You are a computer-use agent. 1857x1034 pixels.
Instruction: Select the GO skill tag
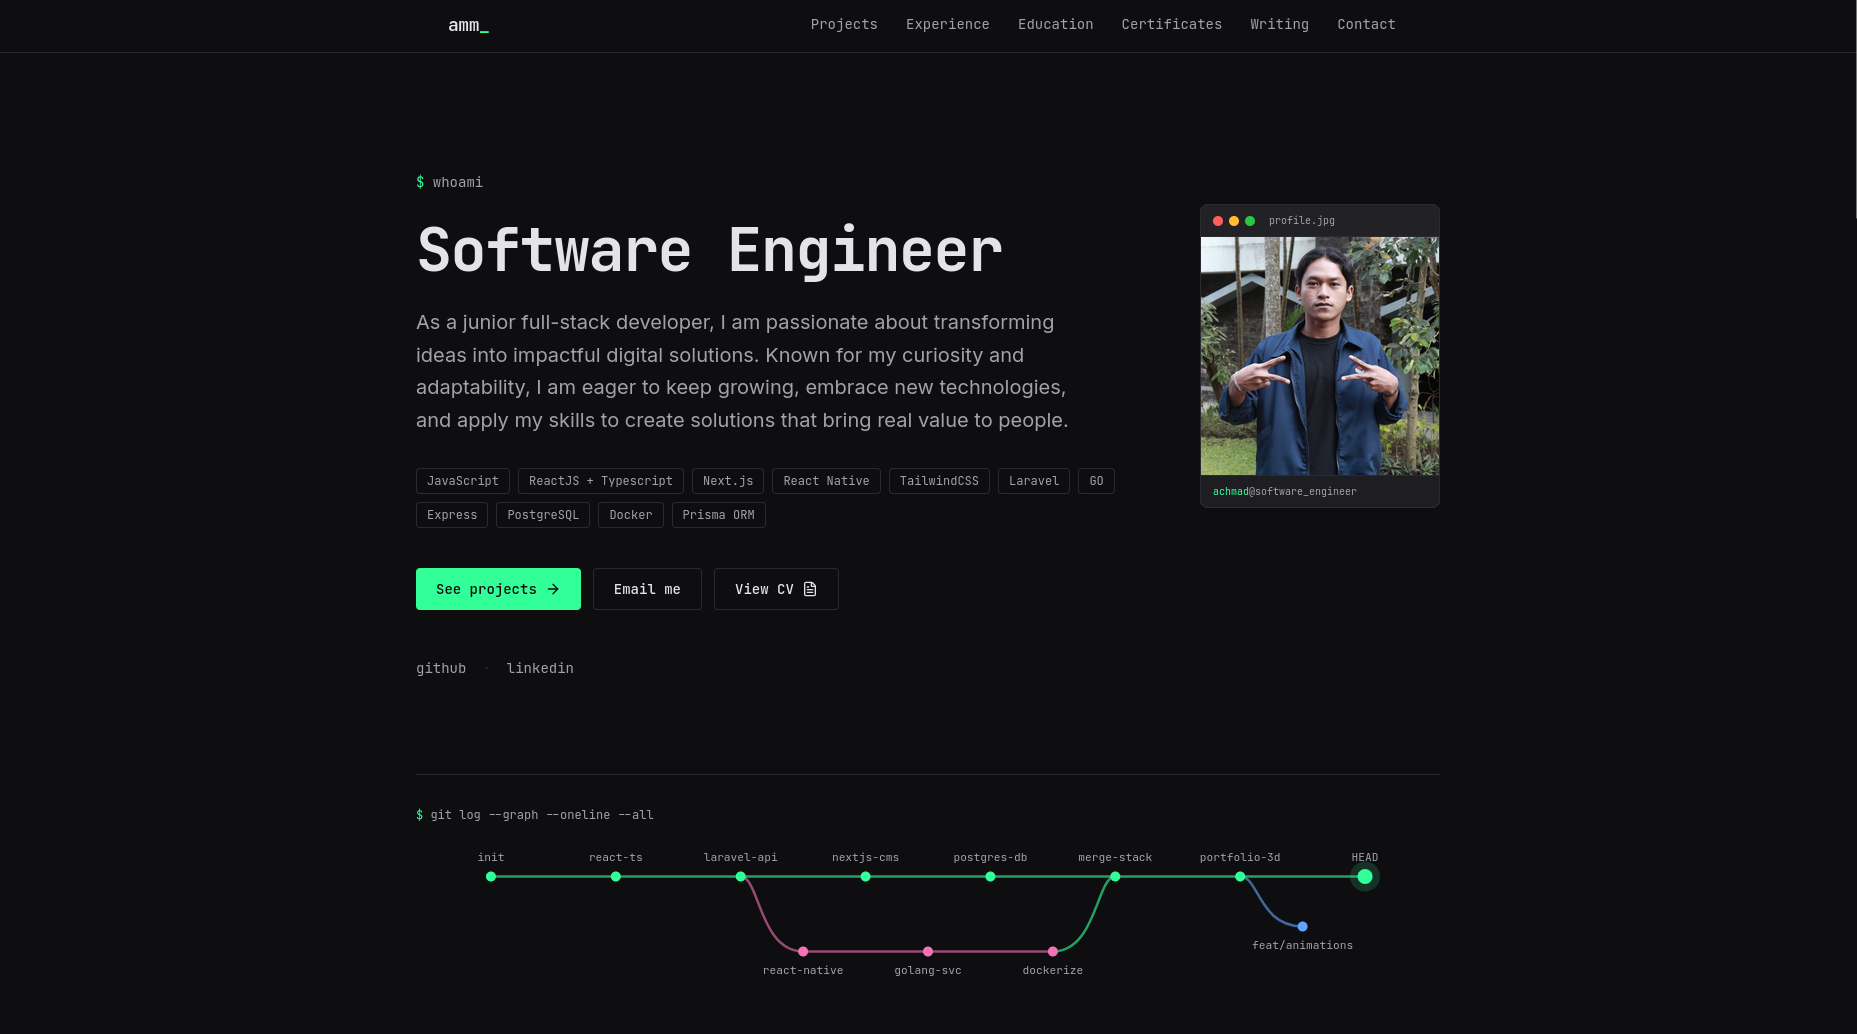coord(1096,481)
